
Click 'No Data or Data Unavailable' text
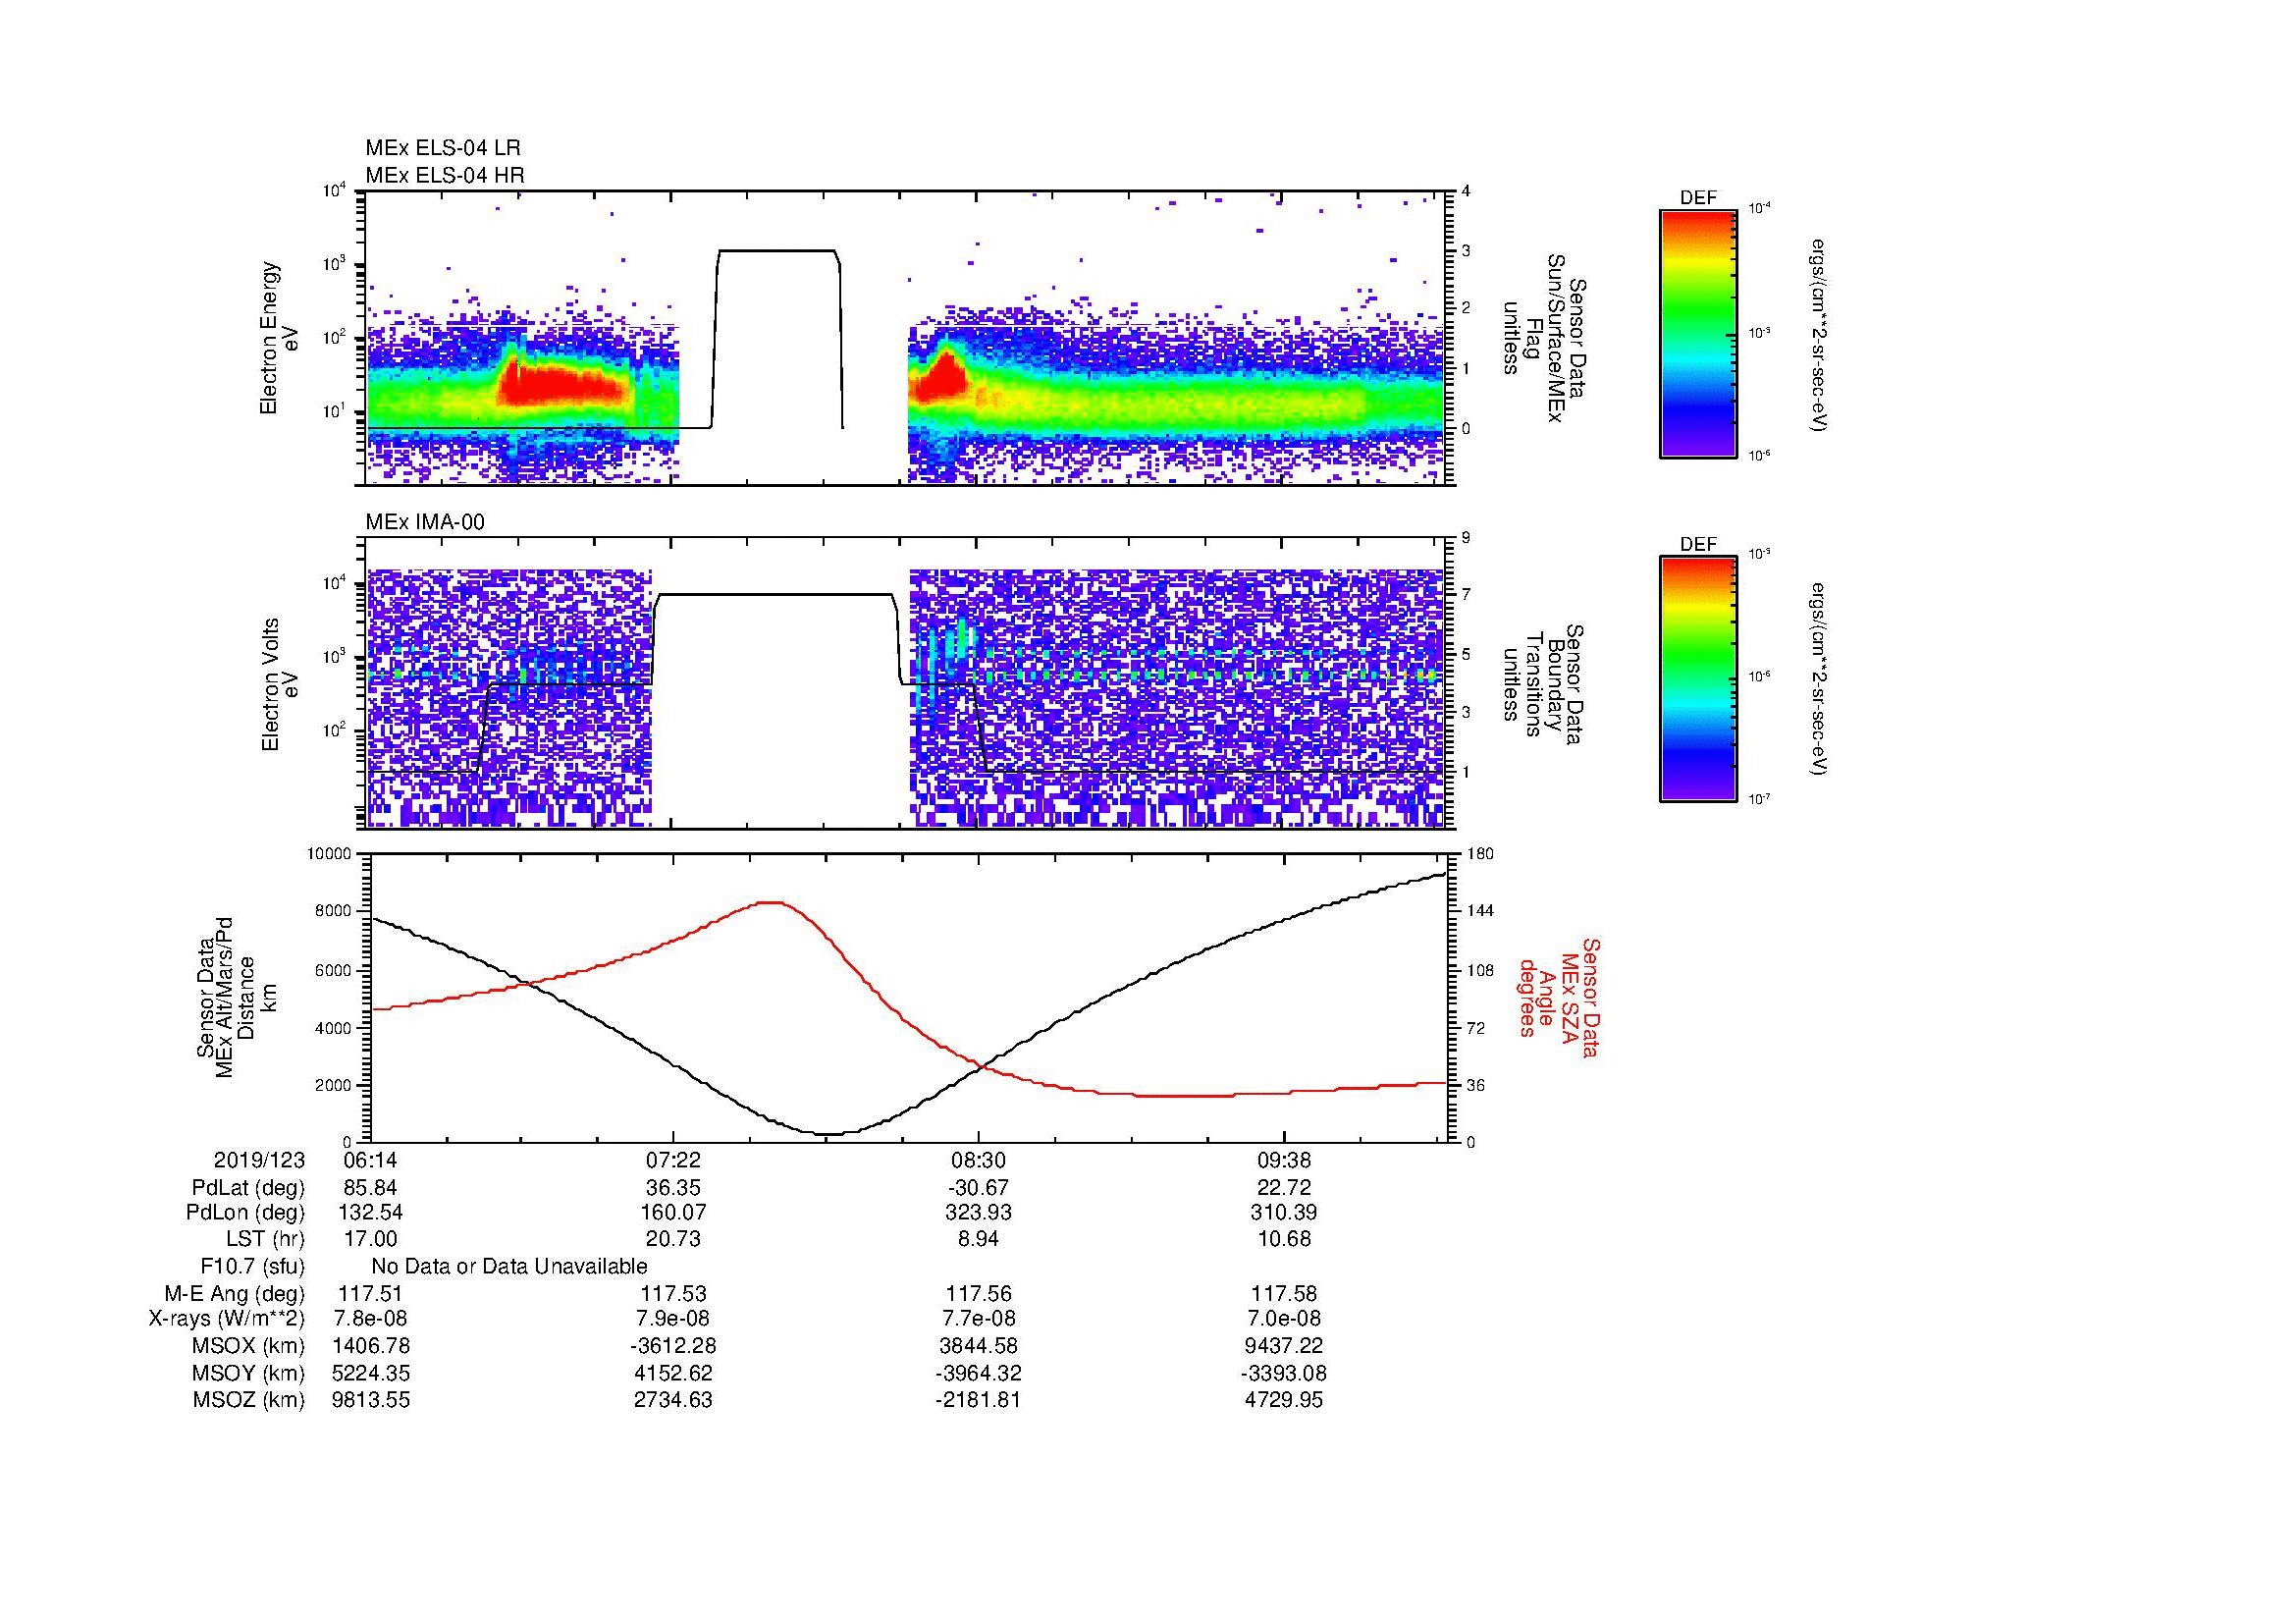click(x=509, y=1266)
